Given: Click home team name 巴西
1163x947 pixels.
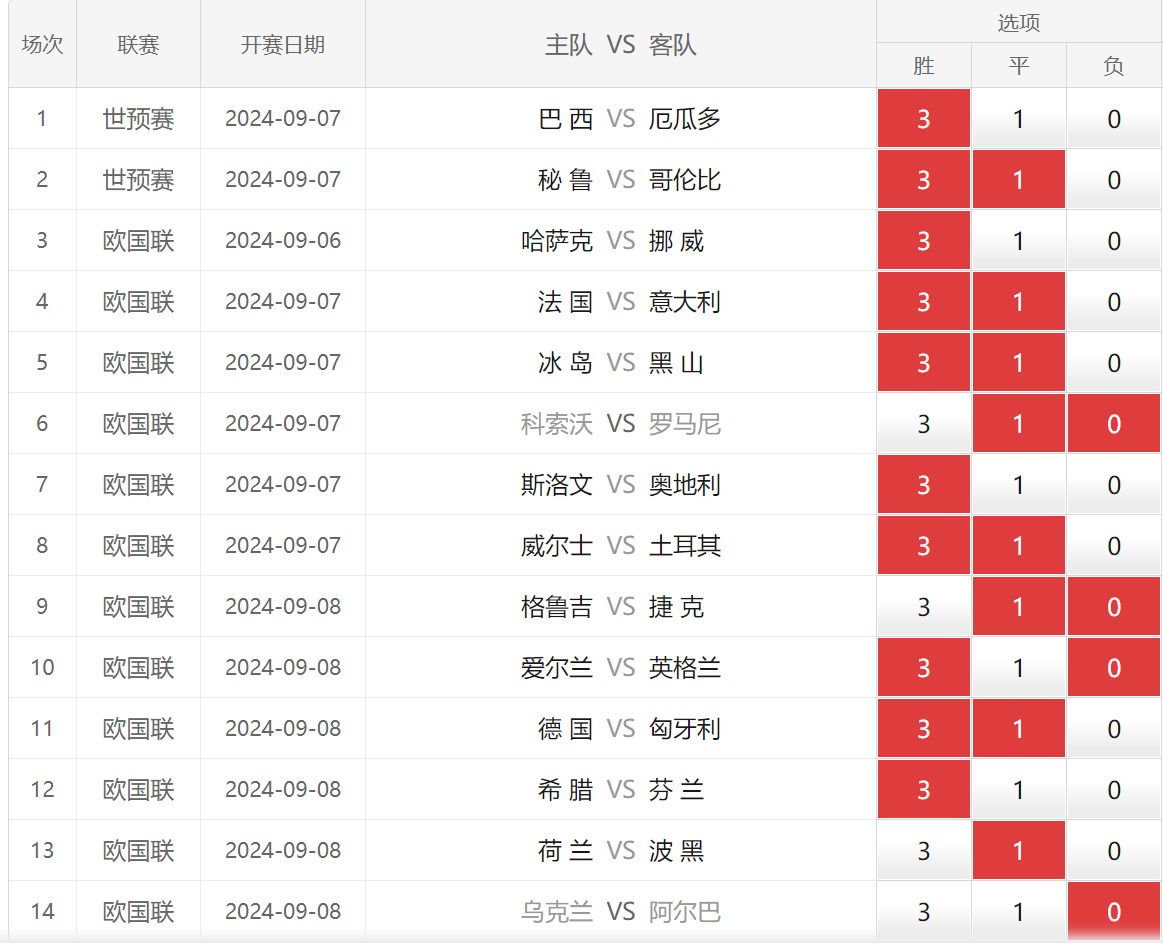Looking at the screenshot, I should 565,119.
